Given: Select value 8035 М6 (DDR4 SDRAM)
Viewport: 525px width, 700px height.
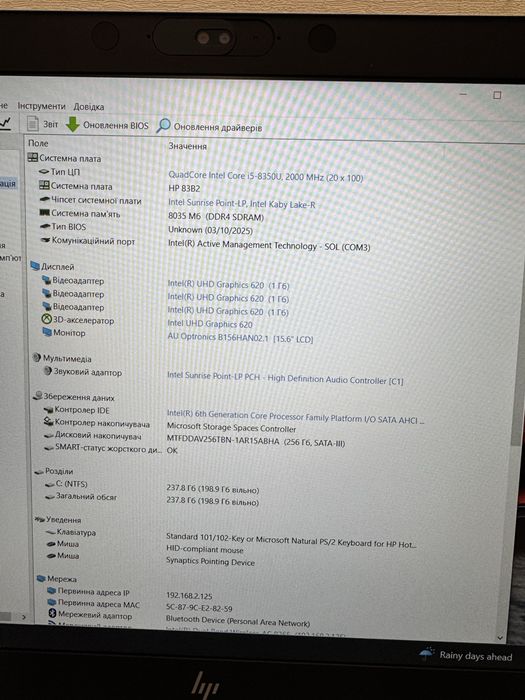Looking at the screenshot, I should pos(216,217).
